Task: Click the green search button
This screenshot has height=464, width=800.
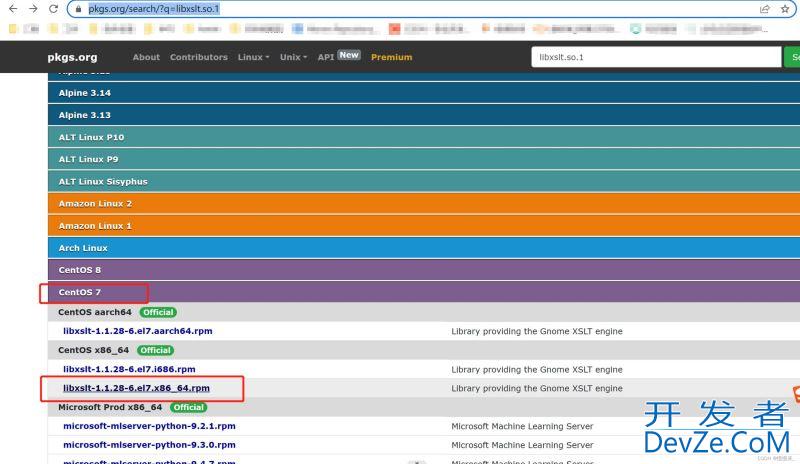Action: click(792, 57)
